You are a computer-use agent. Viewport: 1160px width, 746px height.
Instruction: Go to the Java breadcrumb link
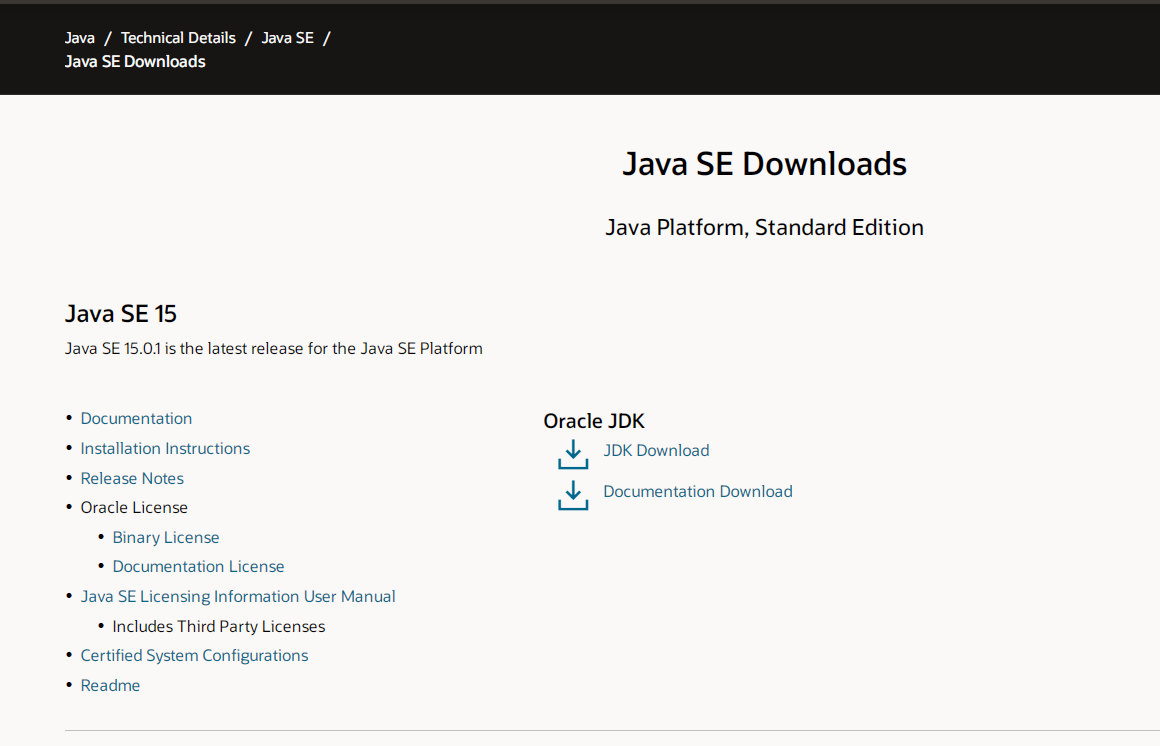[80, 38]
